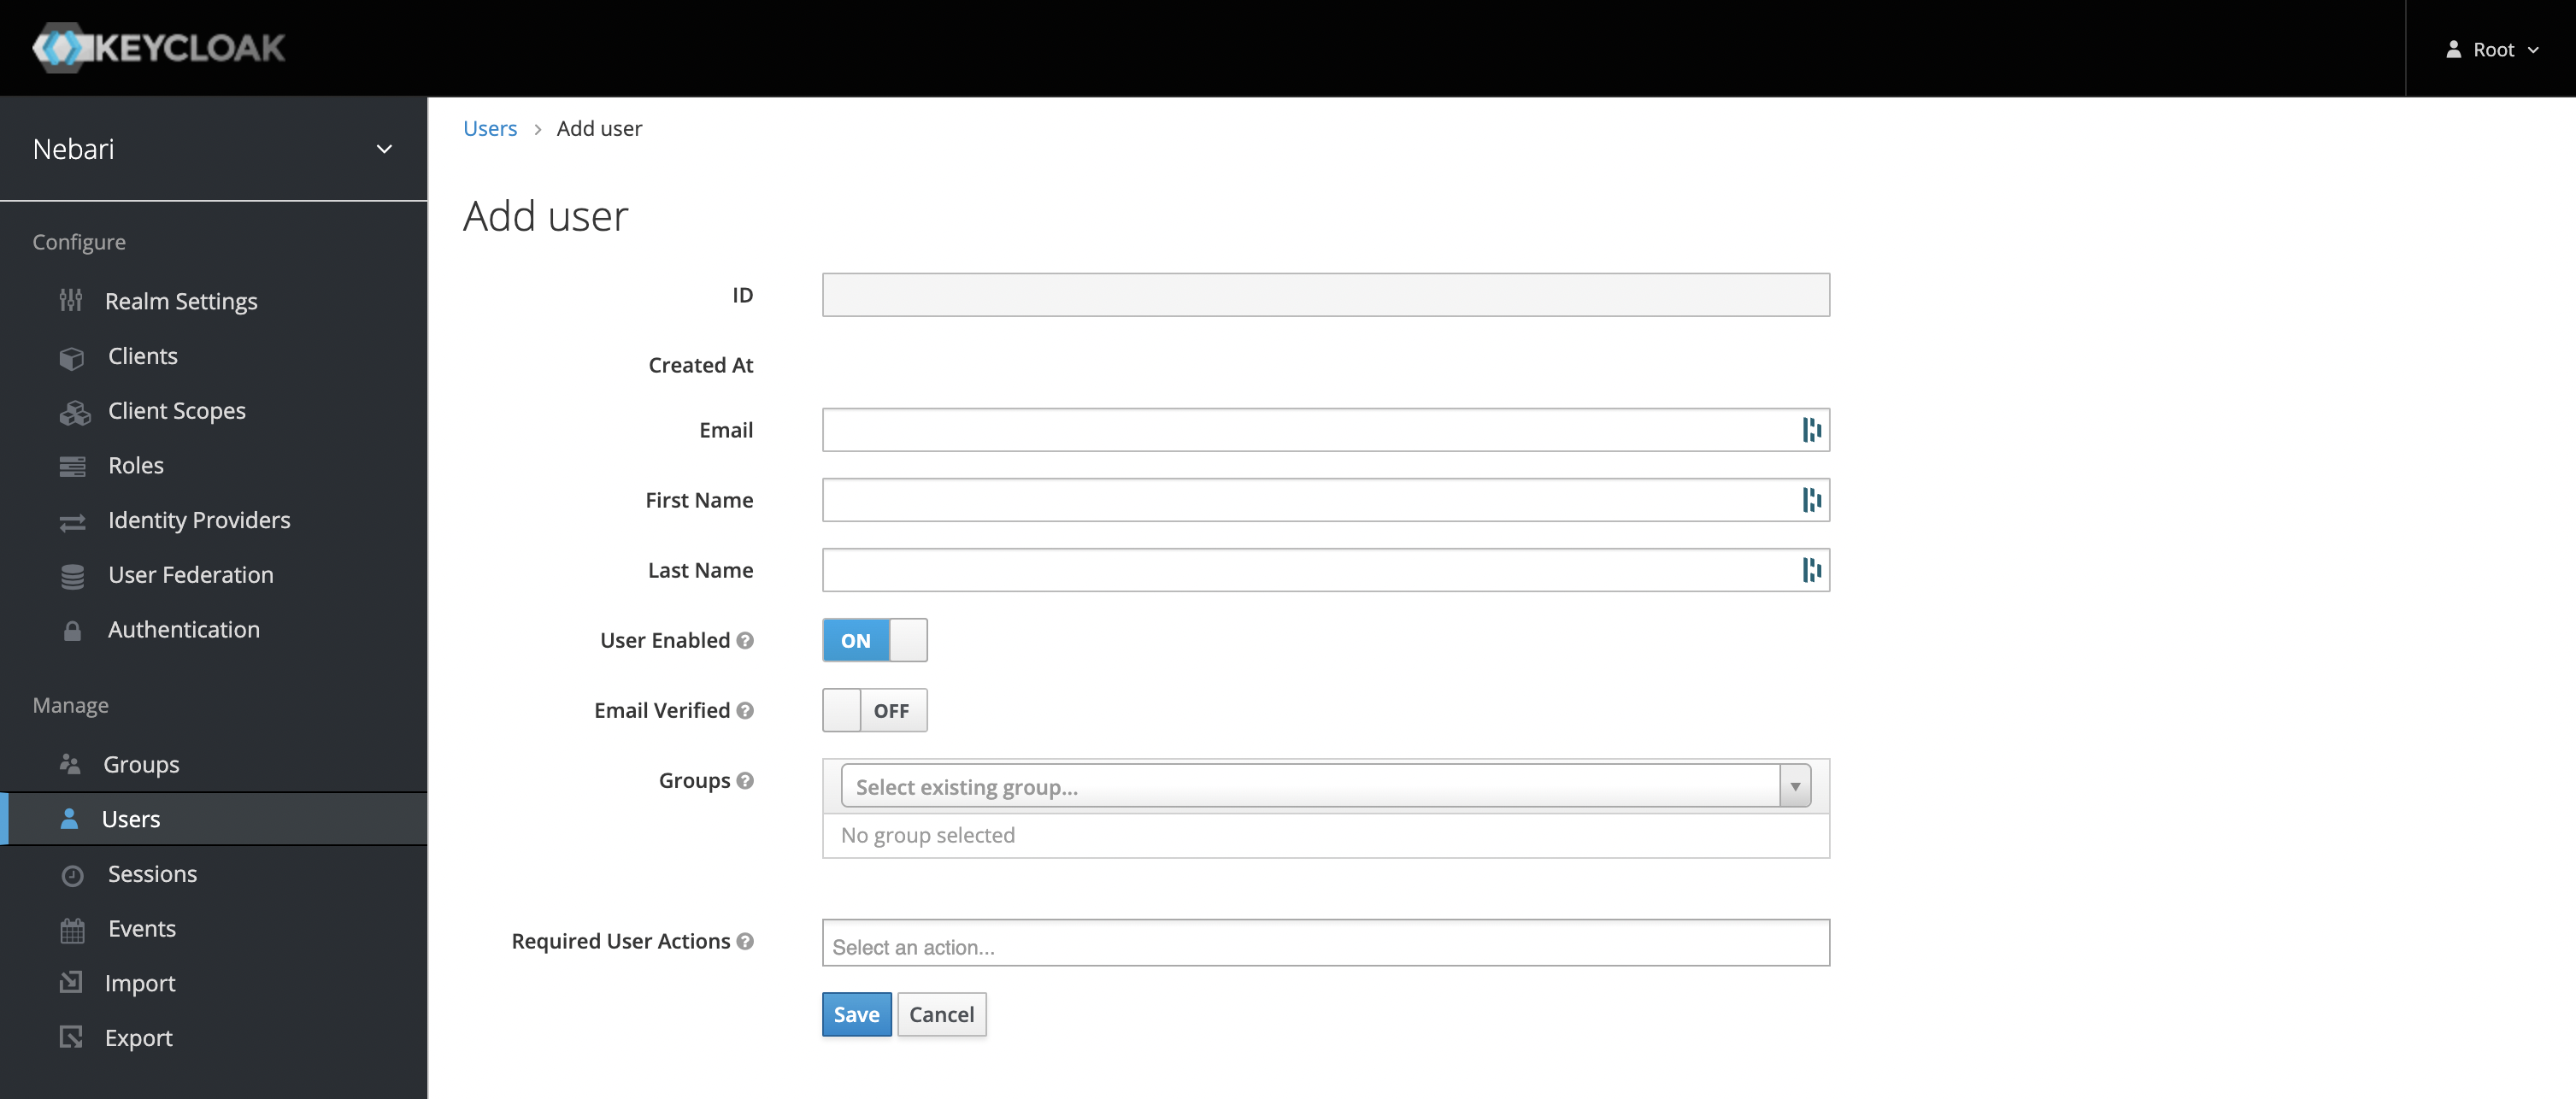
Task: Click the Save button
Action: click(856, 1012)
